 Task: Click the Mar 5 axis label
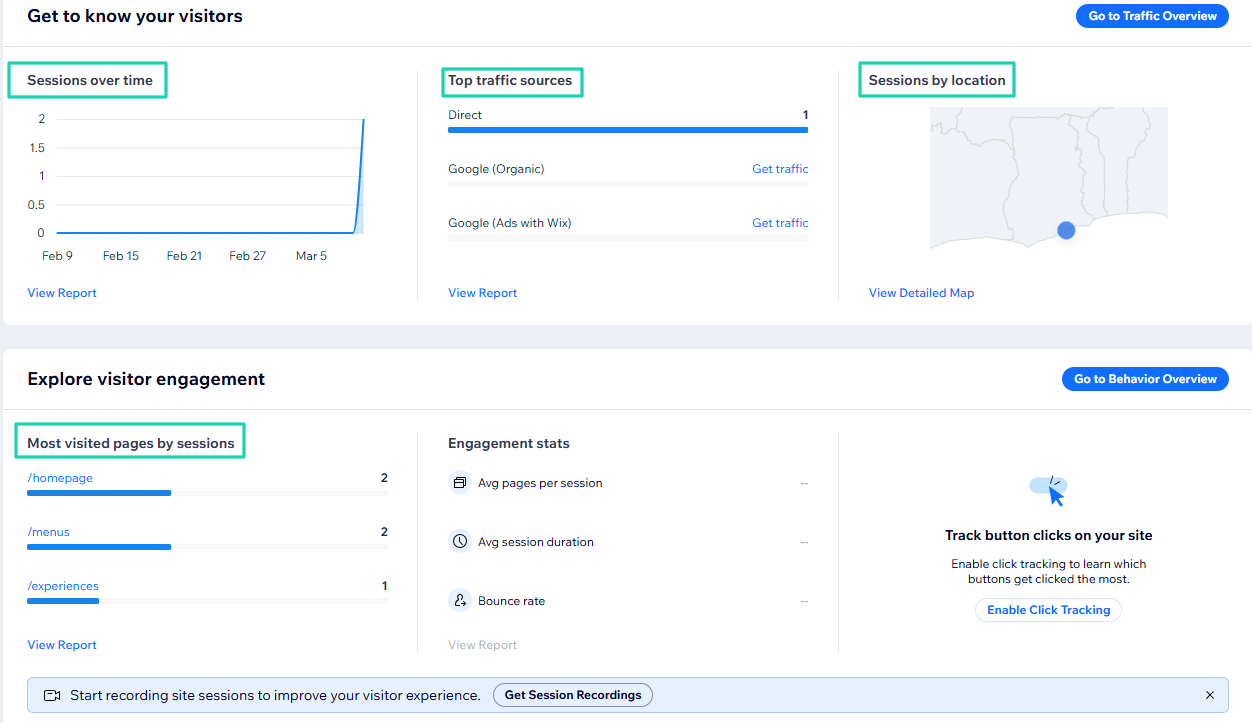(x=311, y=256)
